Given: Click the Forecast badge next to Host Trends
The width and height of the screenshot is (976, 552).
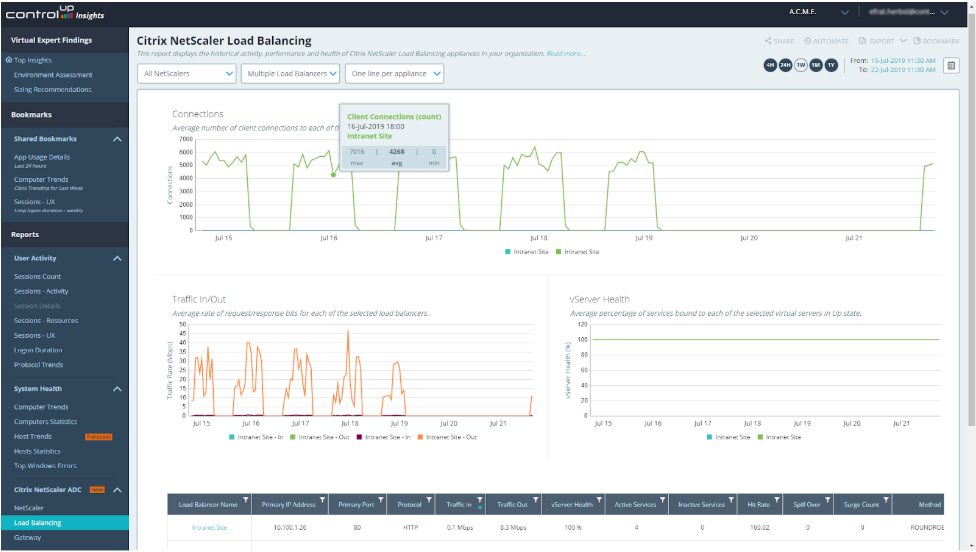Looking at the screenshot, I should tap(98, 437).
